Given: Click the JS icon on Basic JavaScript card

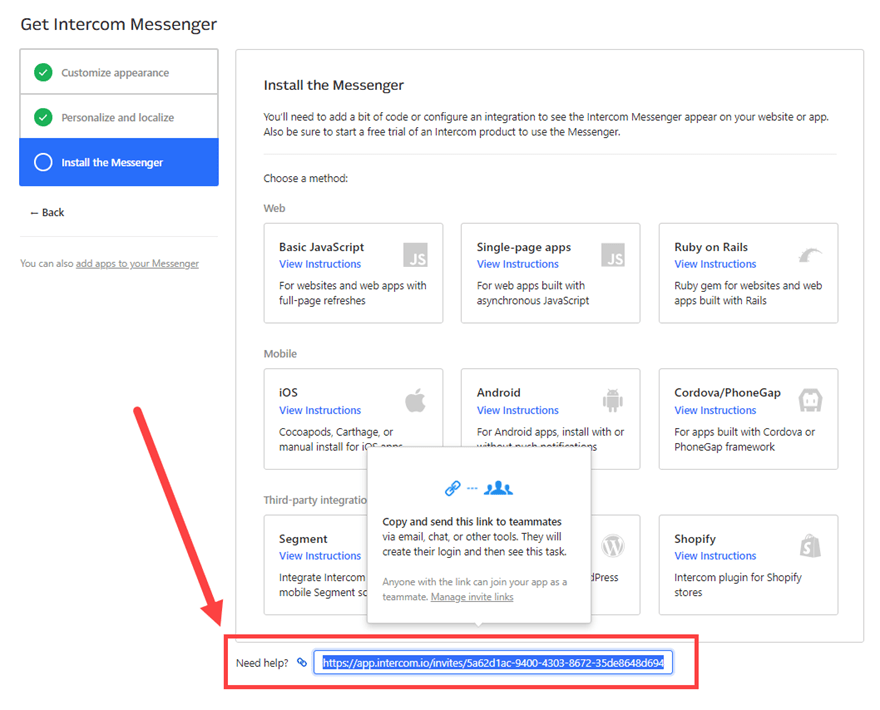Looking at the screenshot, I should click(415, 256).
